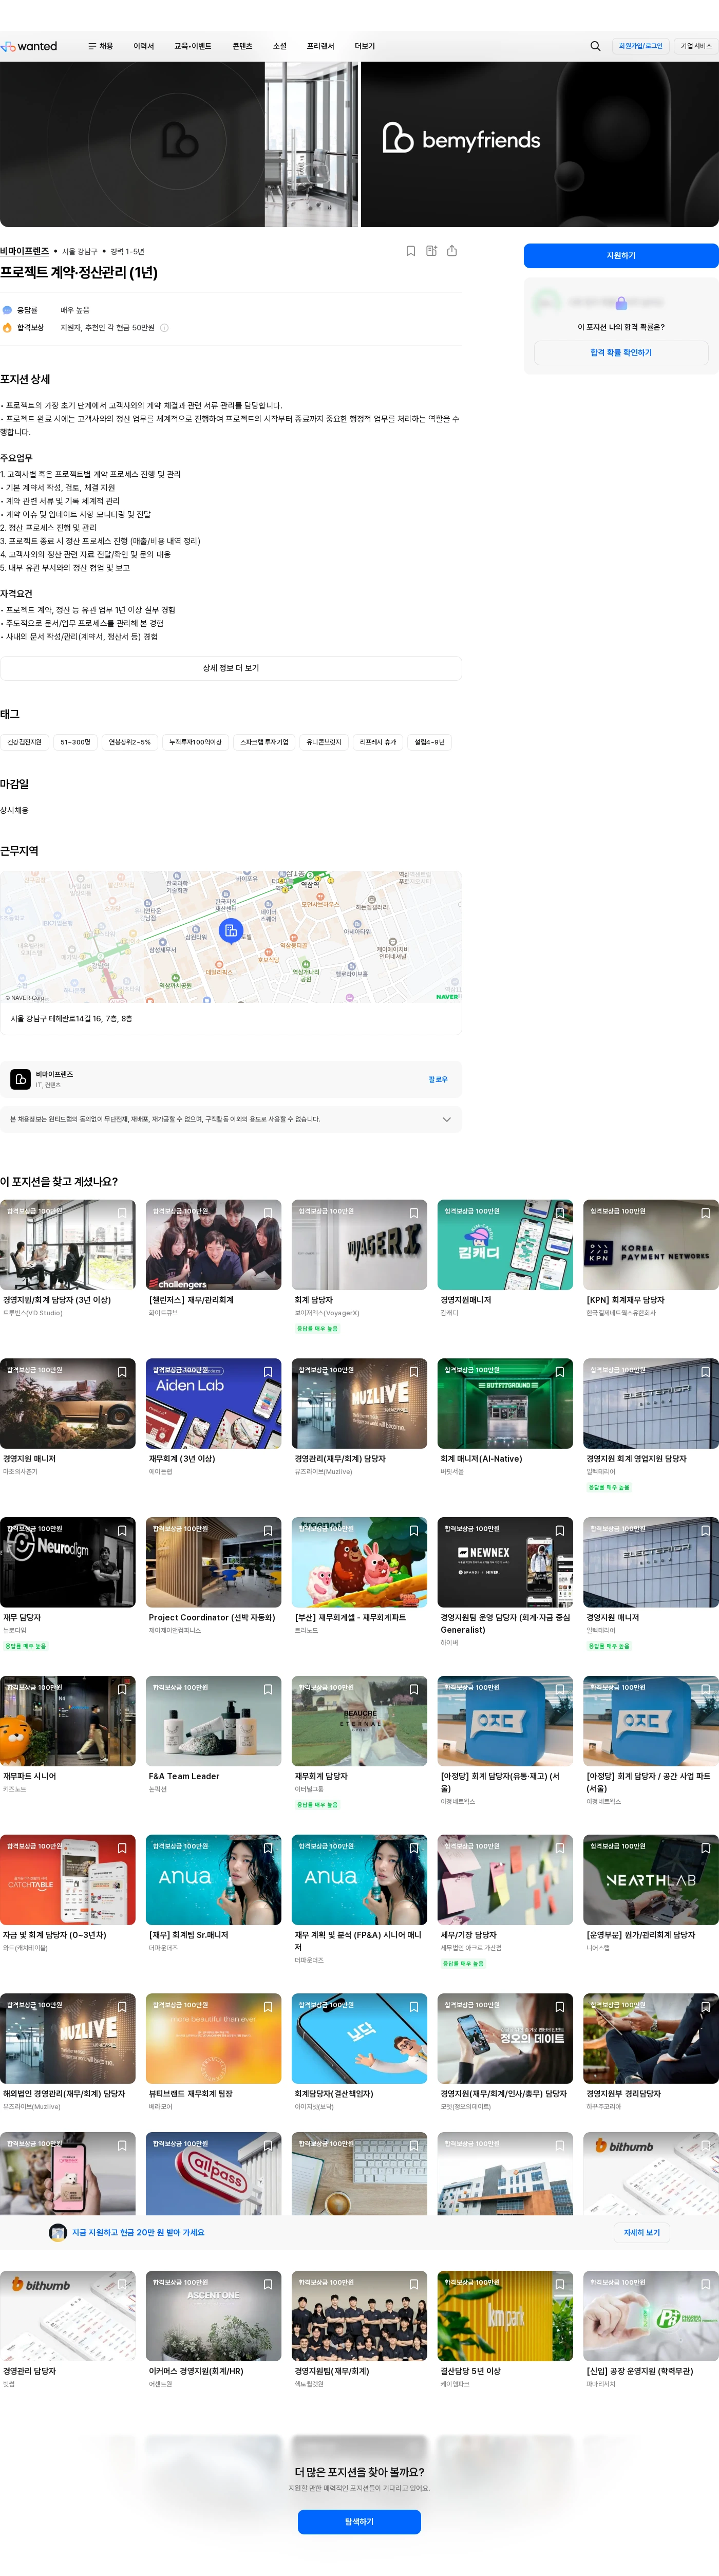Screen dimensions: 719x2576
Task: Click the blue office pin on map
Action: (x=231, y=931)
